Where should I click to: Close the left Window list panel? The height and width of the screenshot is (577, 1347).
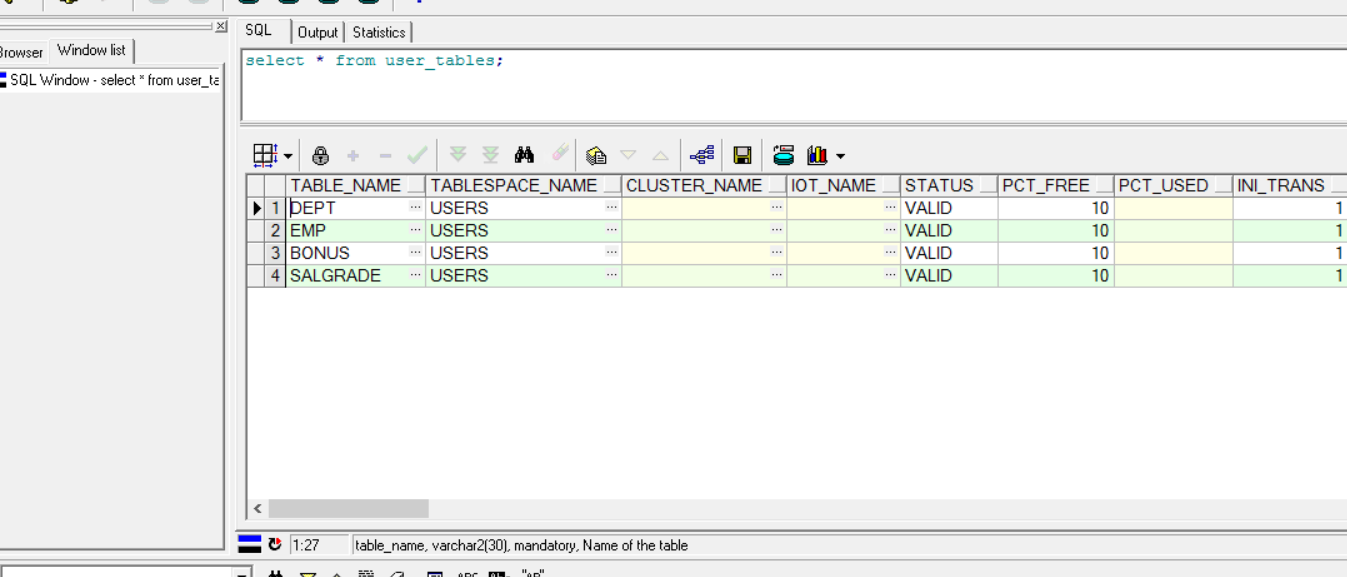point(221,26)
